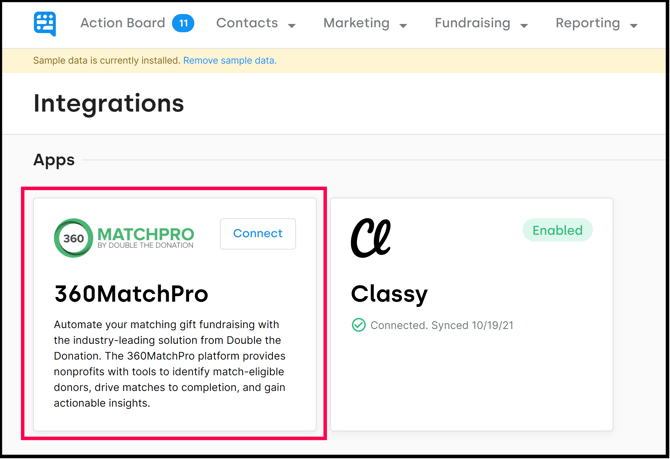This screenshot has height=459, width=670.
Task: Click the Action Board notification badge 11
Action: (x=183, y=23)
